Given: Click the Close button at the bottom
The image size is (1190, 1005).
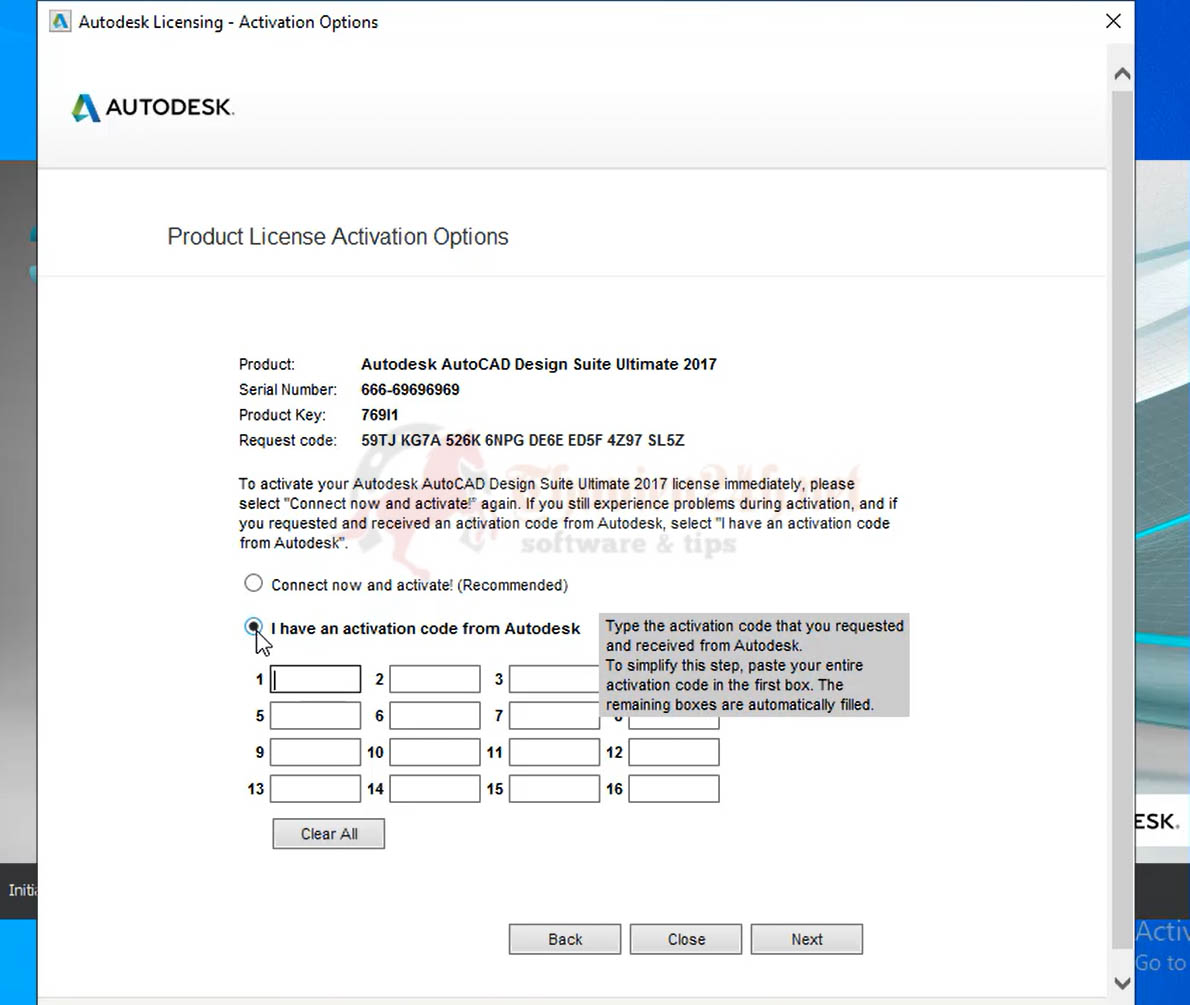Looking at the screenshot, I should (x=685, y=939).
